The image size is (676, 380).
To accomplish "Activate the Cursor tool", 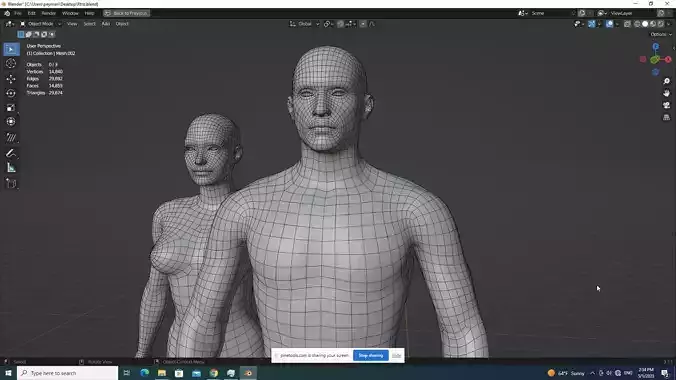I will tap(11, 64).
